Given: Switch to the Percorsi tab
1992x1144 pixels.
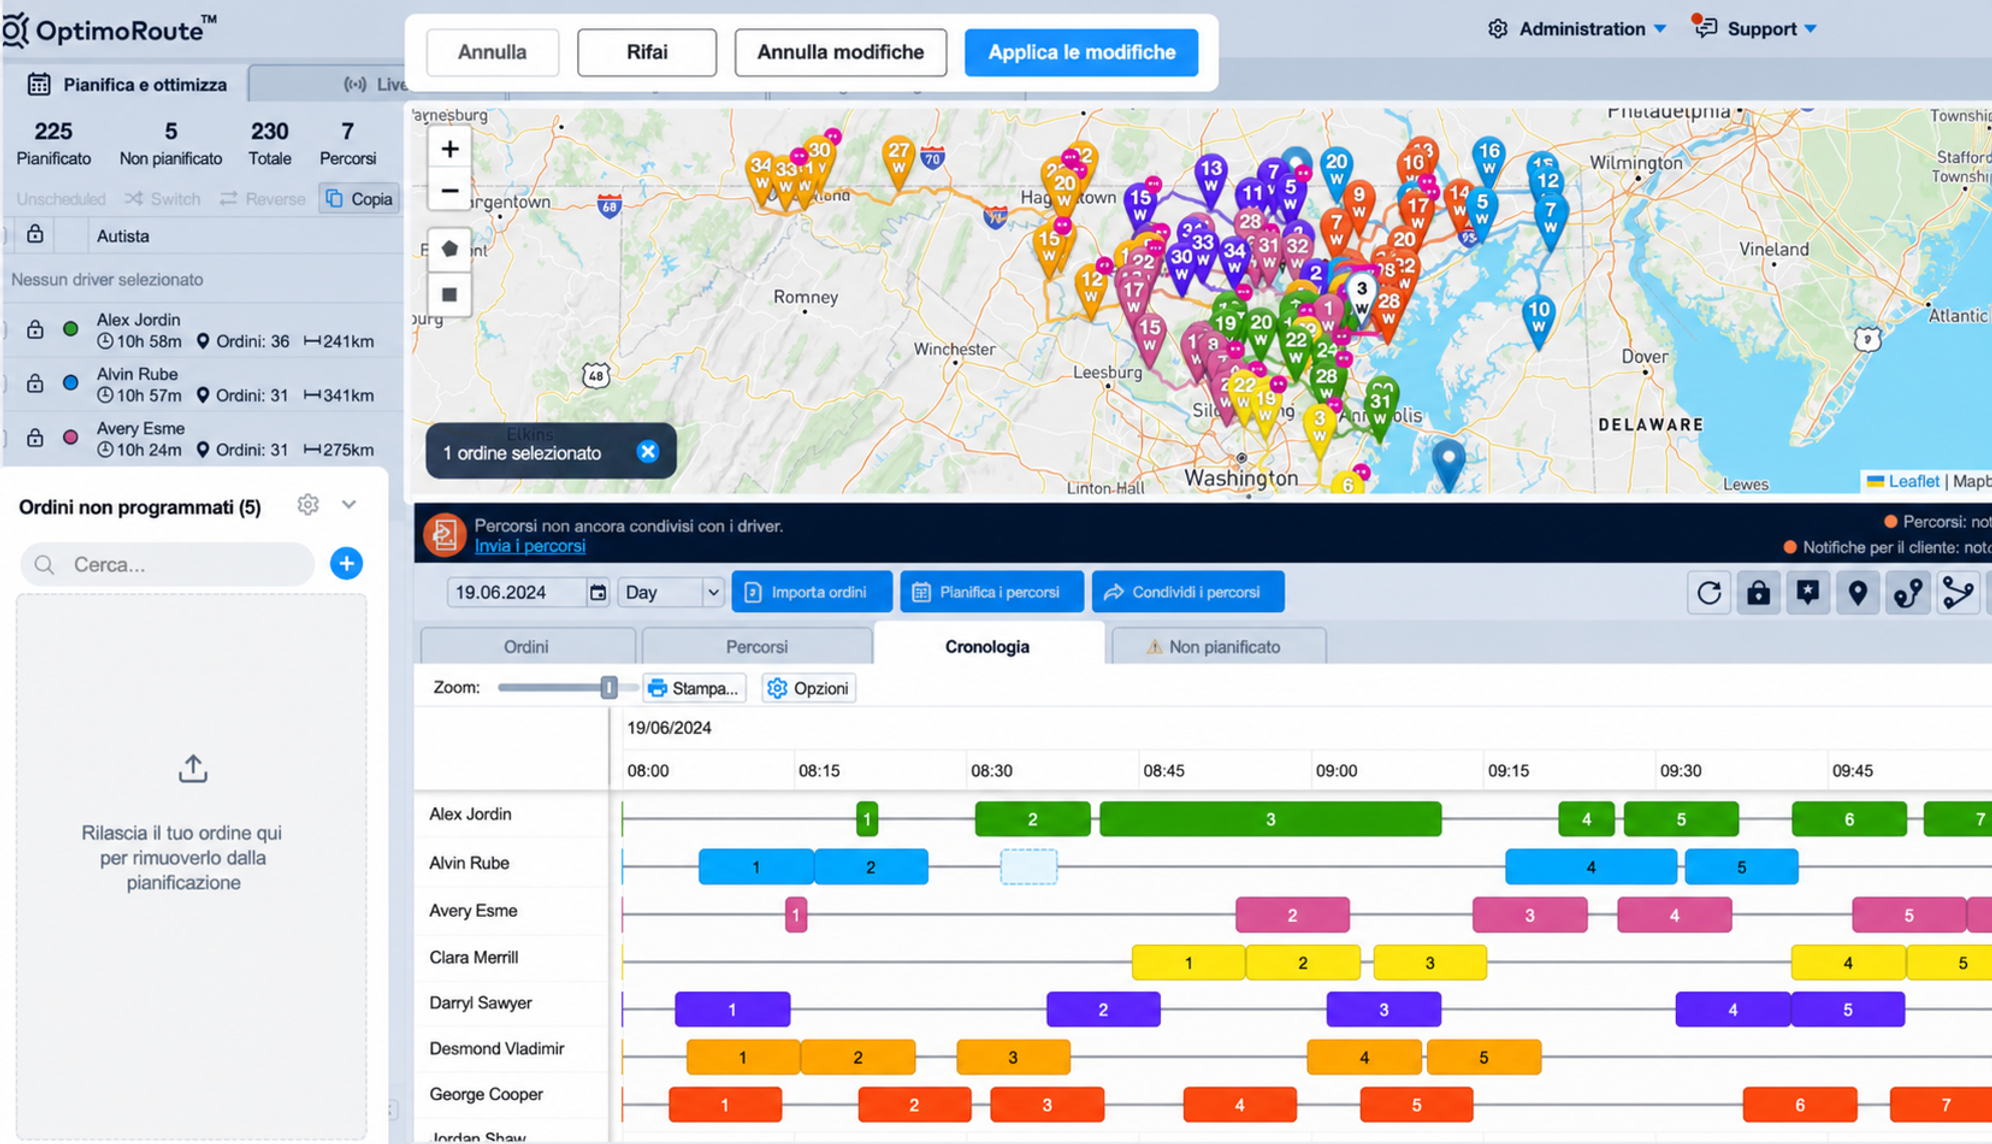Looking at the screenshot, I should (757, 646).
